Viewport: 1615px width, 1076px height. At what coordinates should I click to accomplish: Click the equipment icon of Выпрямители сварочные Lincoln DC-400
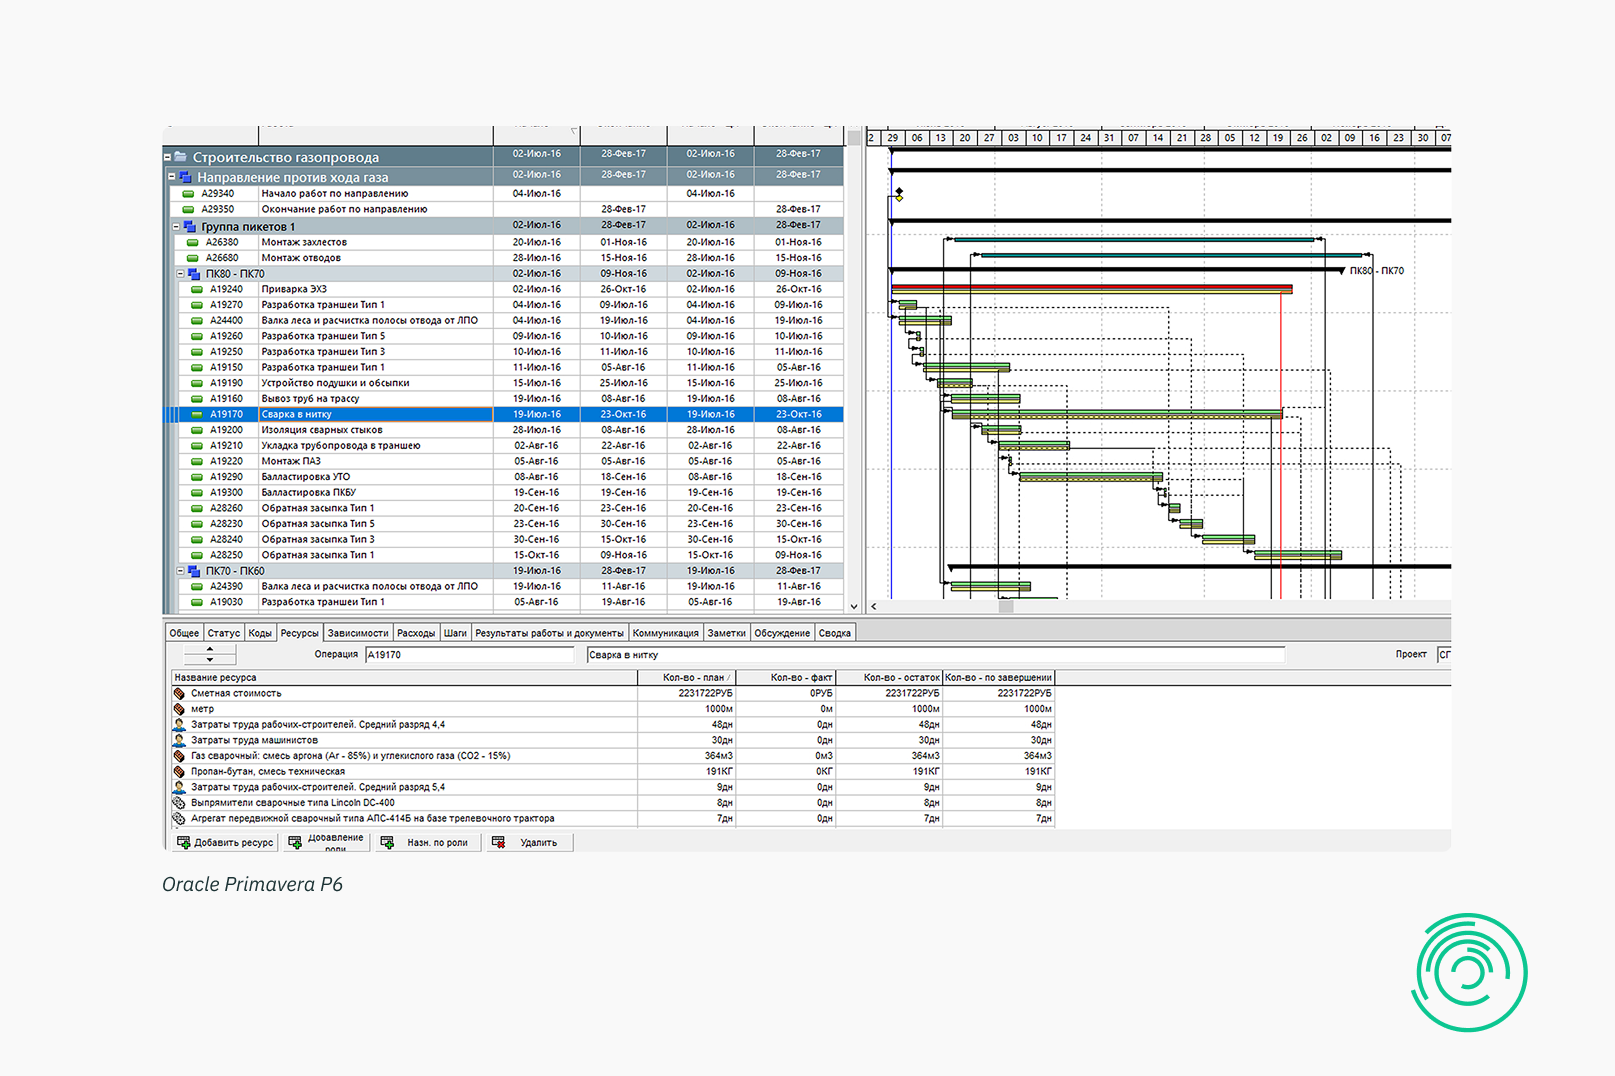(179, 803)
